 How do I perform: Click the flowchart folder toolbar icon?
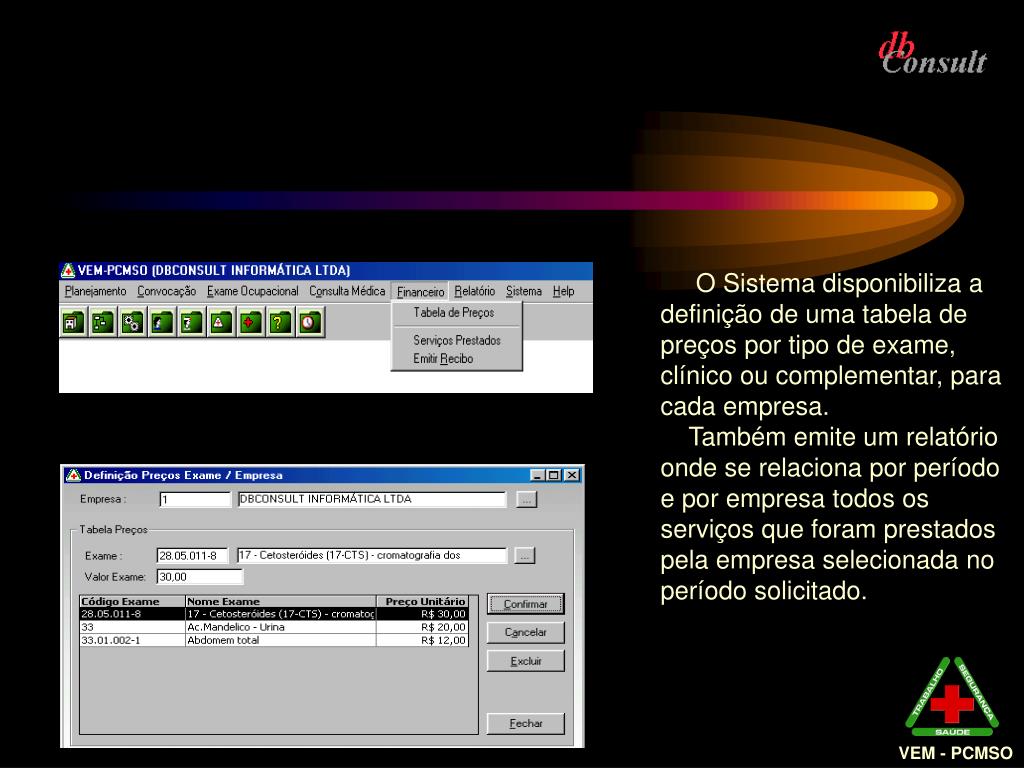click(103, 322)
